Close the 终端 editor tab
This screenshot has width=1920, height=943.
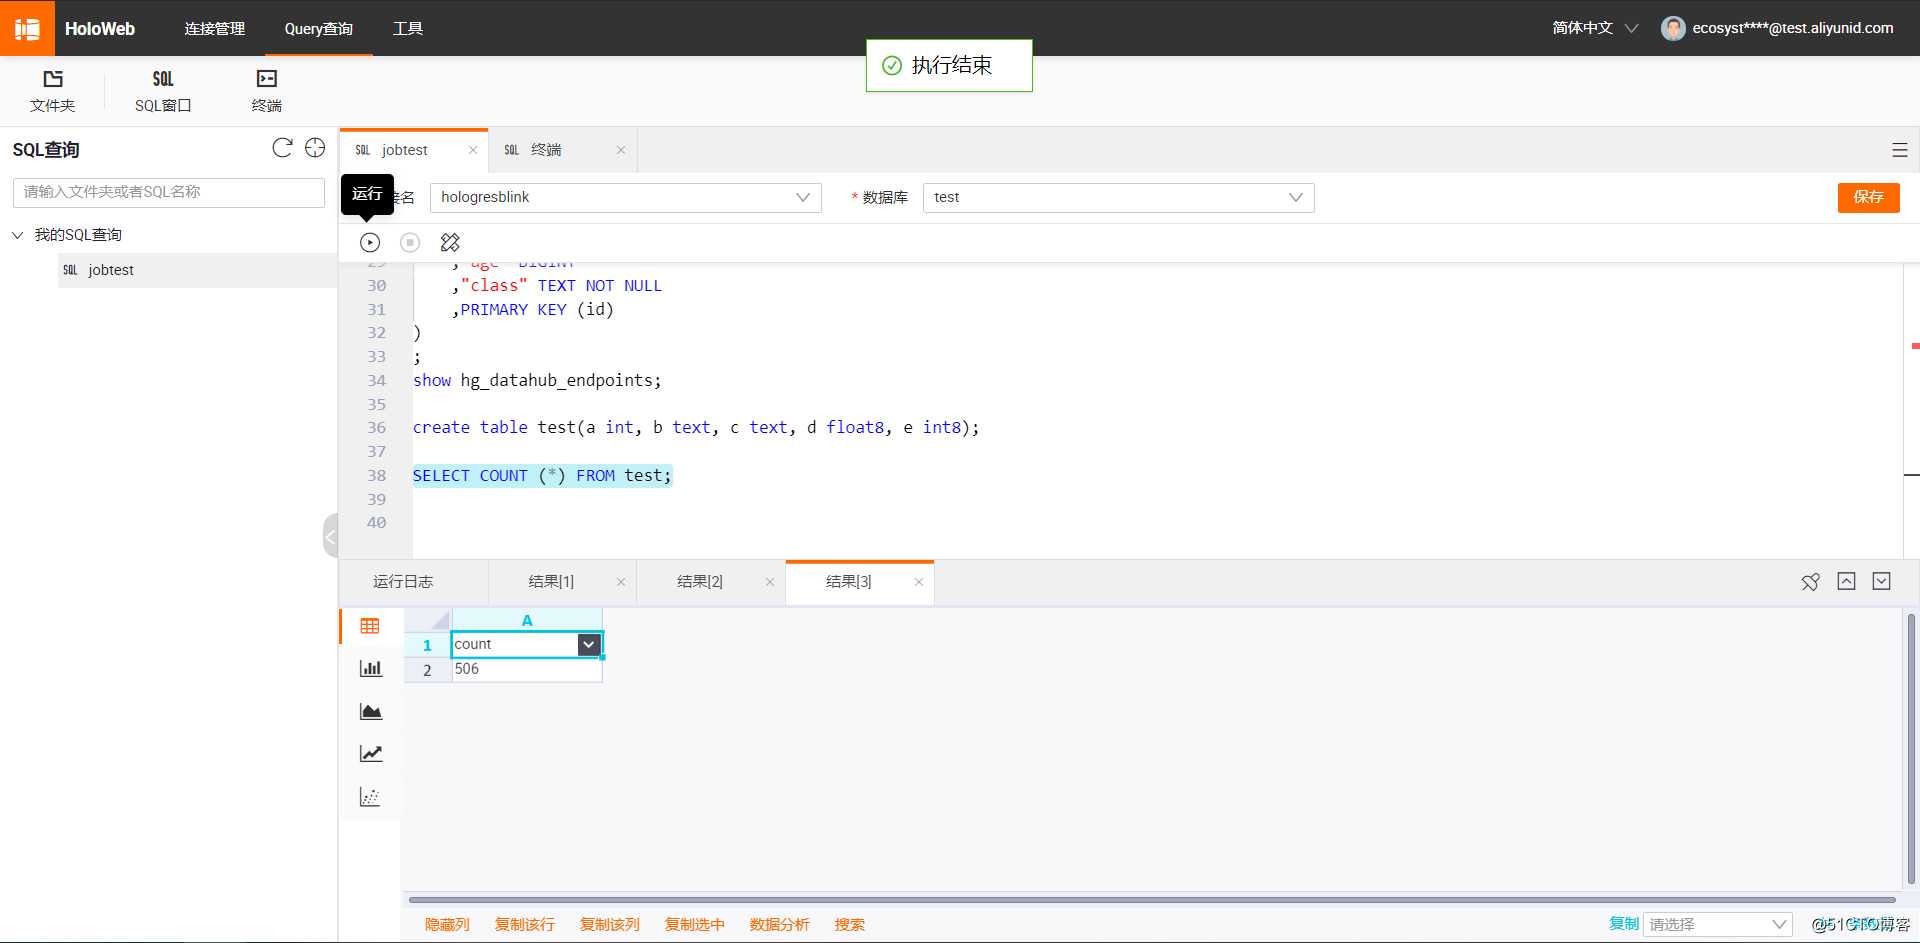point(621,150)
